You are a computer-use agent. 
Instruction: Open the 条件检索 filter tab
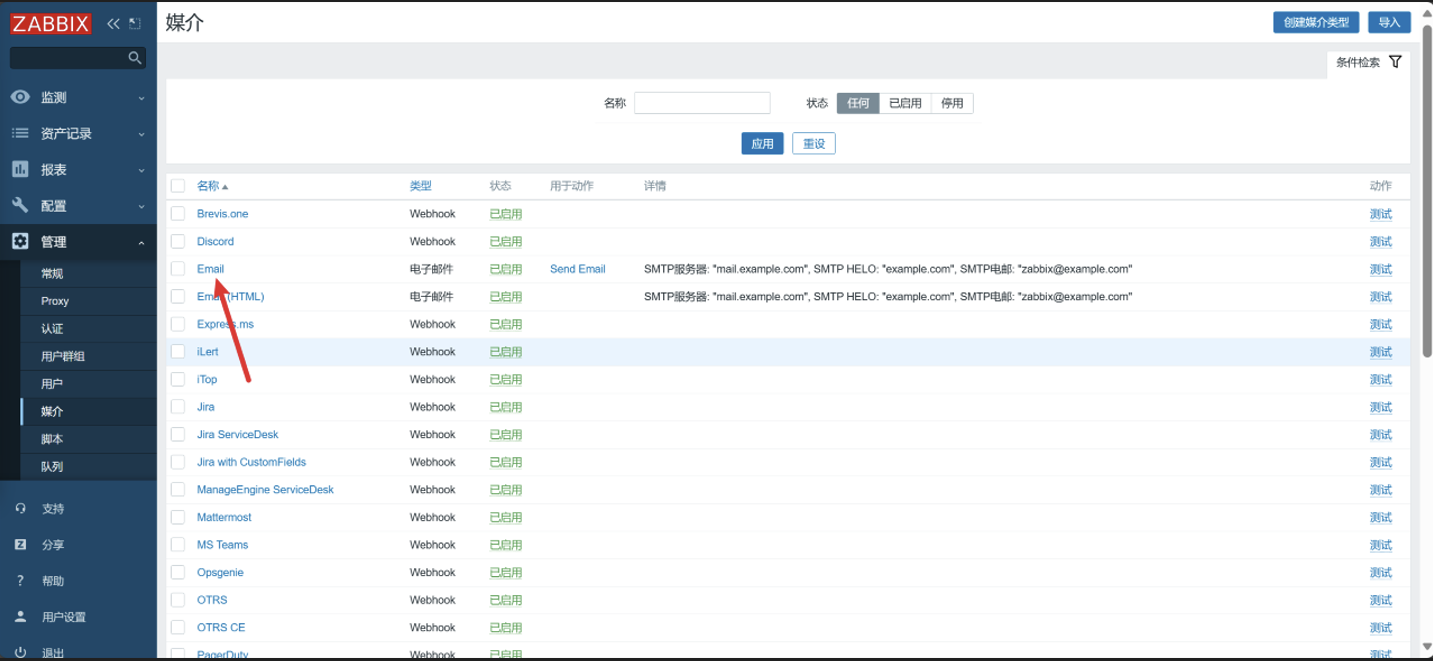tap(1368, 63)
